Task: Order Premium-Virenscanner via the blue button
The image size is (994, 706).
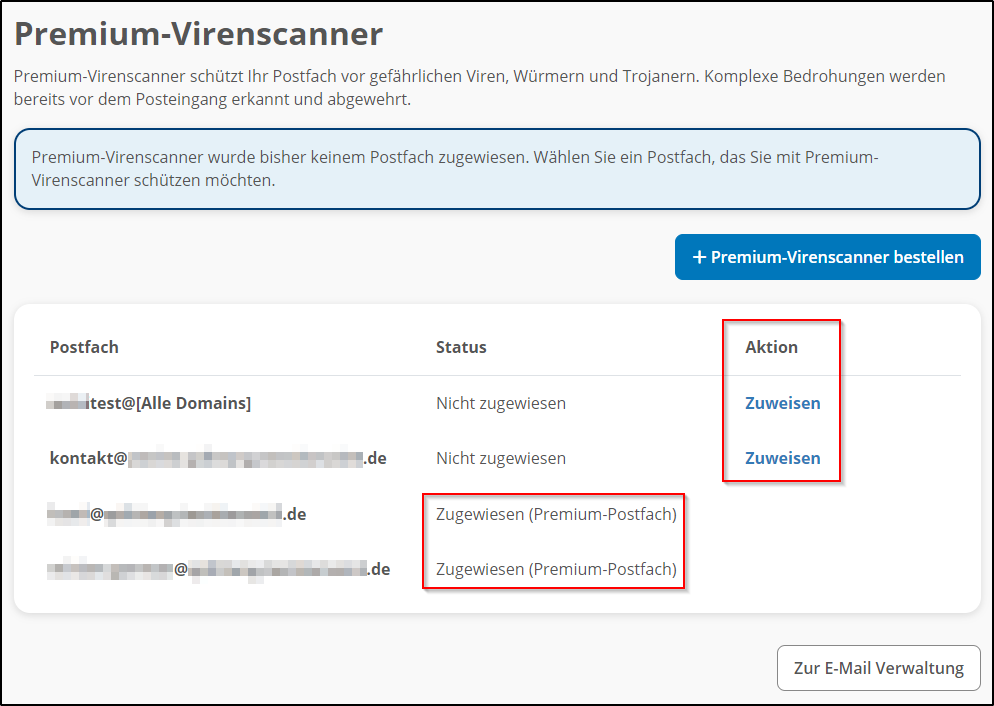Action: (x=827, y=257)
